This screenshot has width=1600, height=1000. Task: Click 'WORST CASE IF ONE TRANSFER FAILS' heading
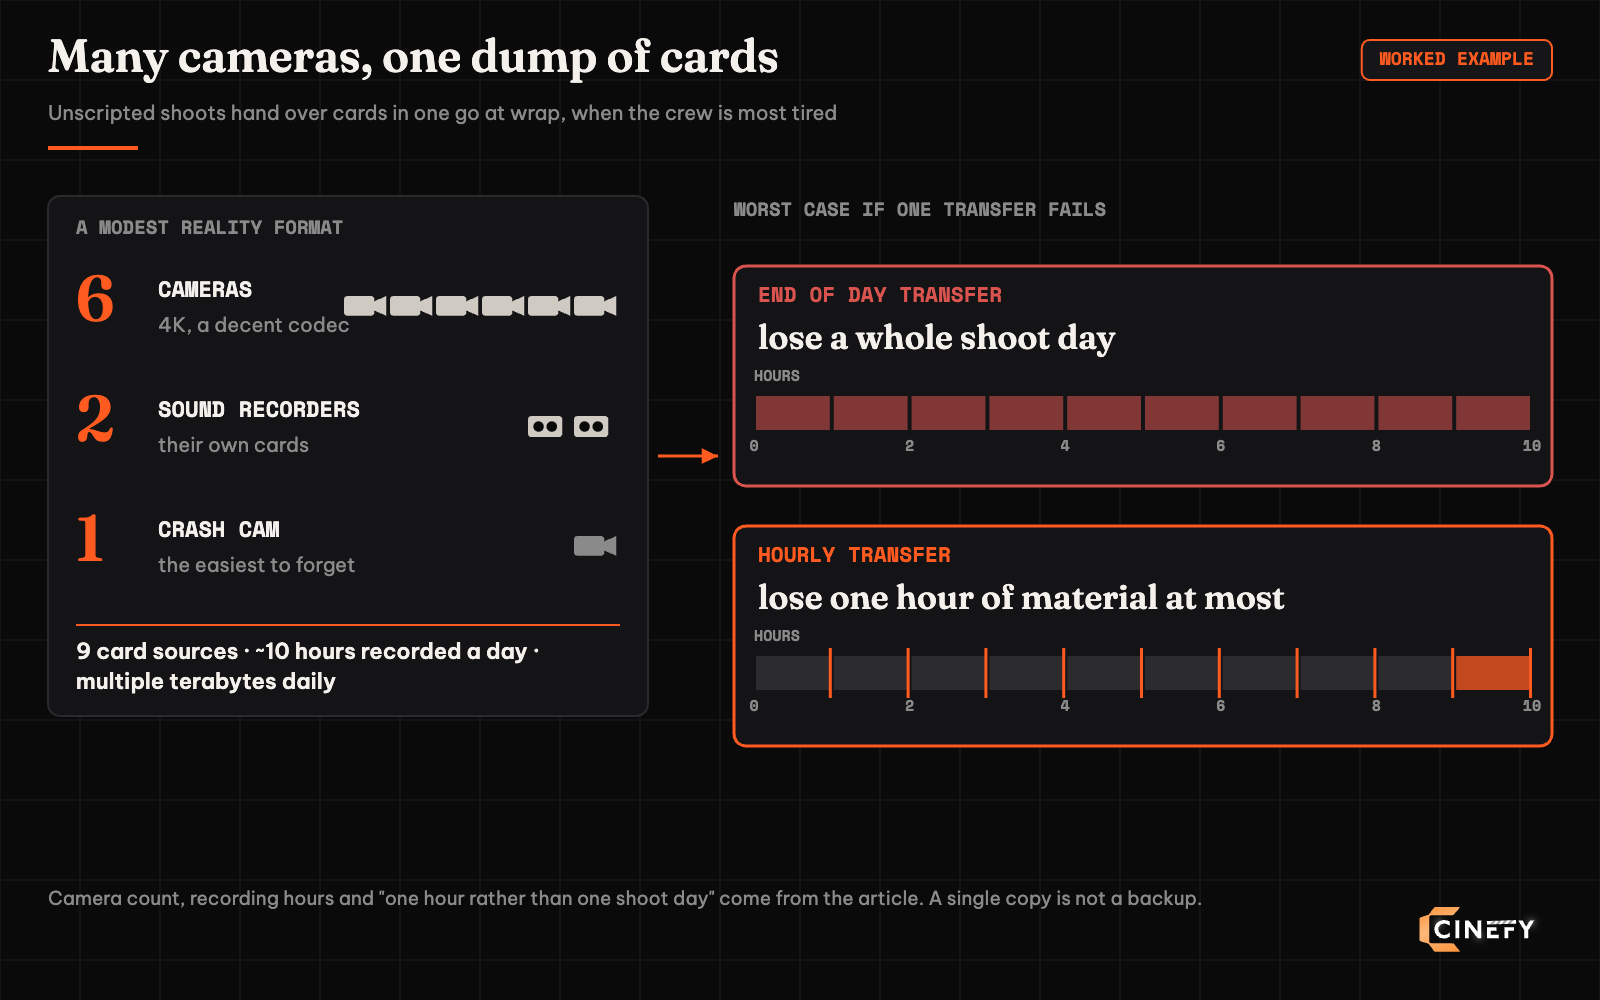(919, 210)
